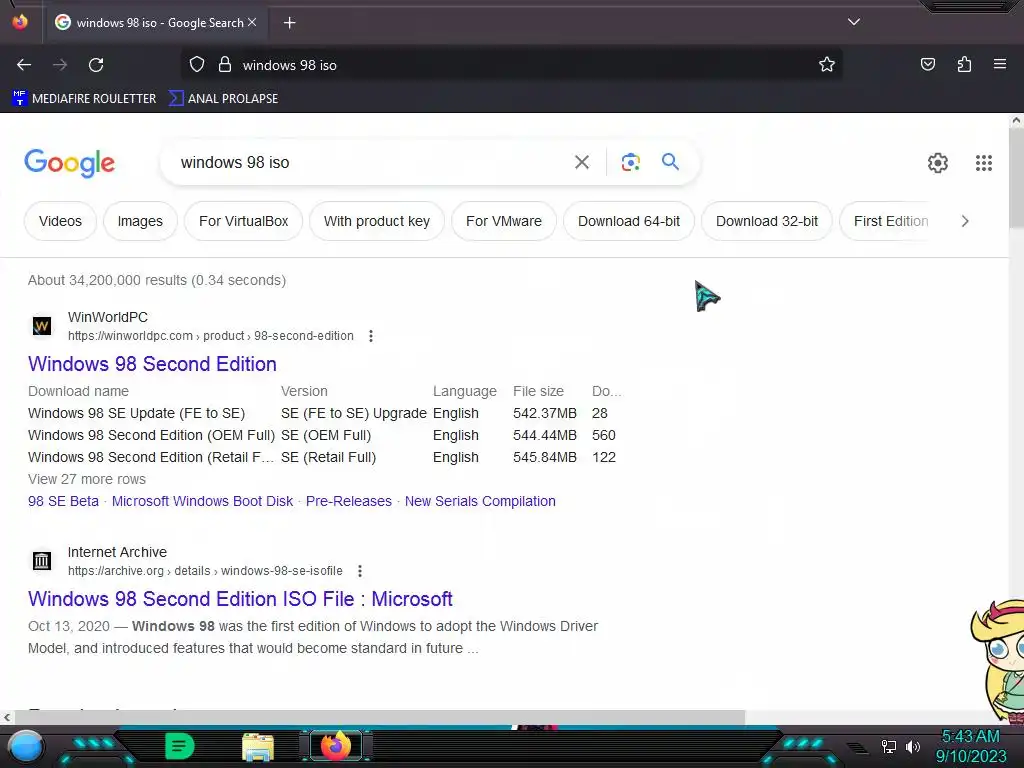Search by image with the Google Lens icon
1024x768 pixels.
point(630,162)
